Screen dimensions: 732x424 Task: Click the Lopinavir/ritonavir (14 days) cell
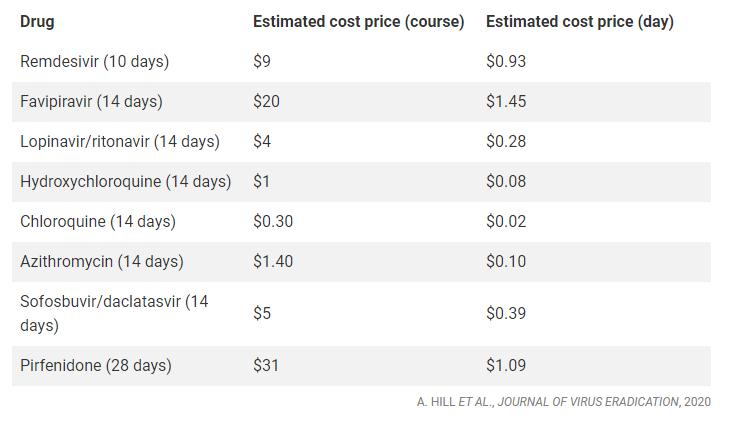120,141
